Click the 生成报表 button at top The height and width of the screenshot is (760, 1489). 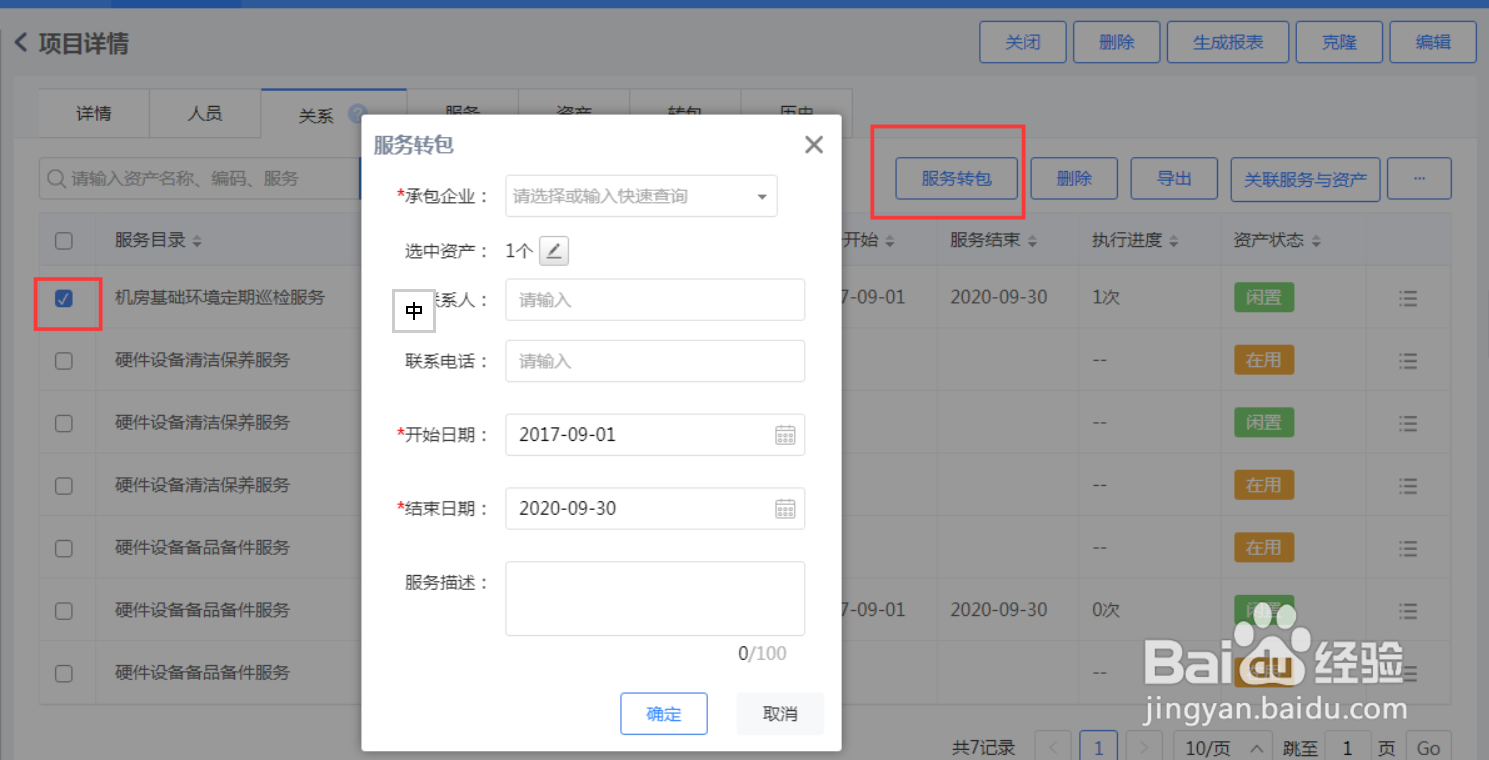pyautogui.click(x=1227, y=42)
